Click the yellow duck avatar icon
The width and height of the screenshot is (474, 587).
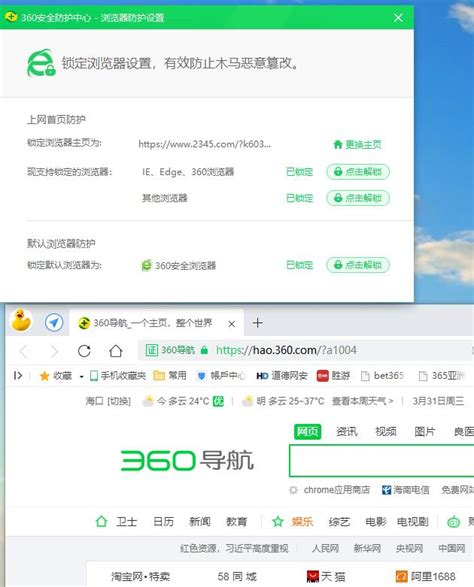(x=21, y=320)
